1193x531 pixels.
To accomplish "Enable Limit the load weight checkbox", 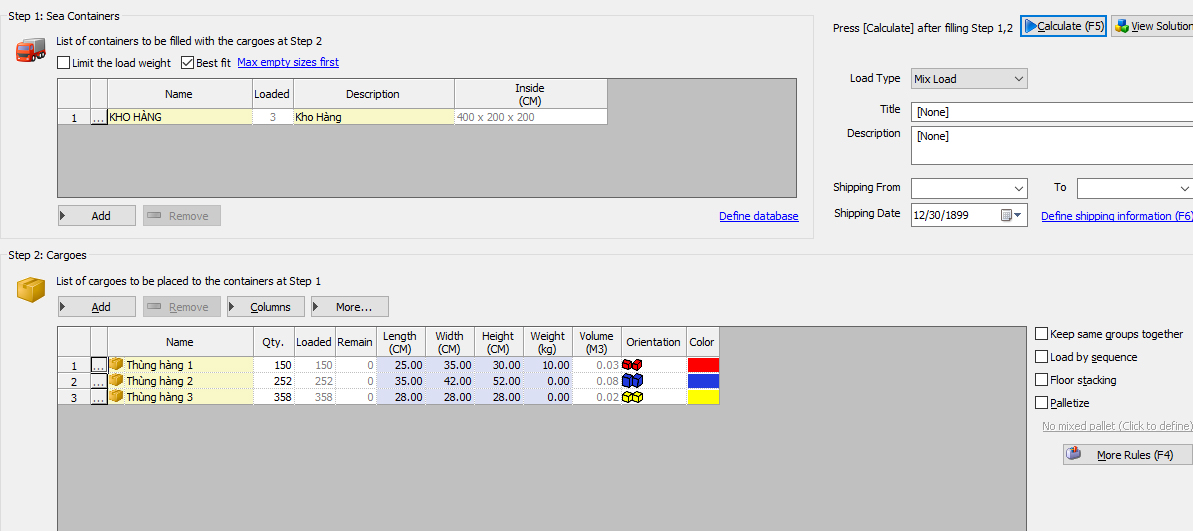I will 65,63.
